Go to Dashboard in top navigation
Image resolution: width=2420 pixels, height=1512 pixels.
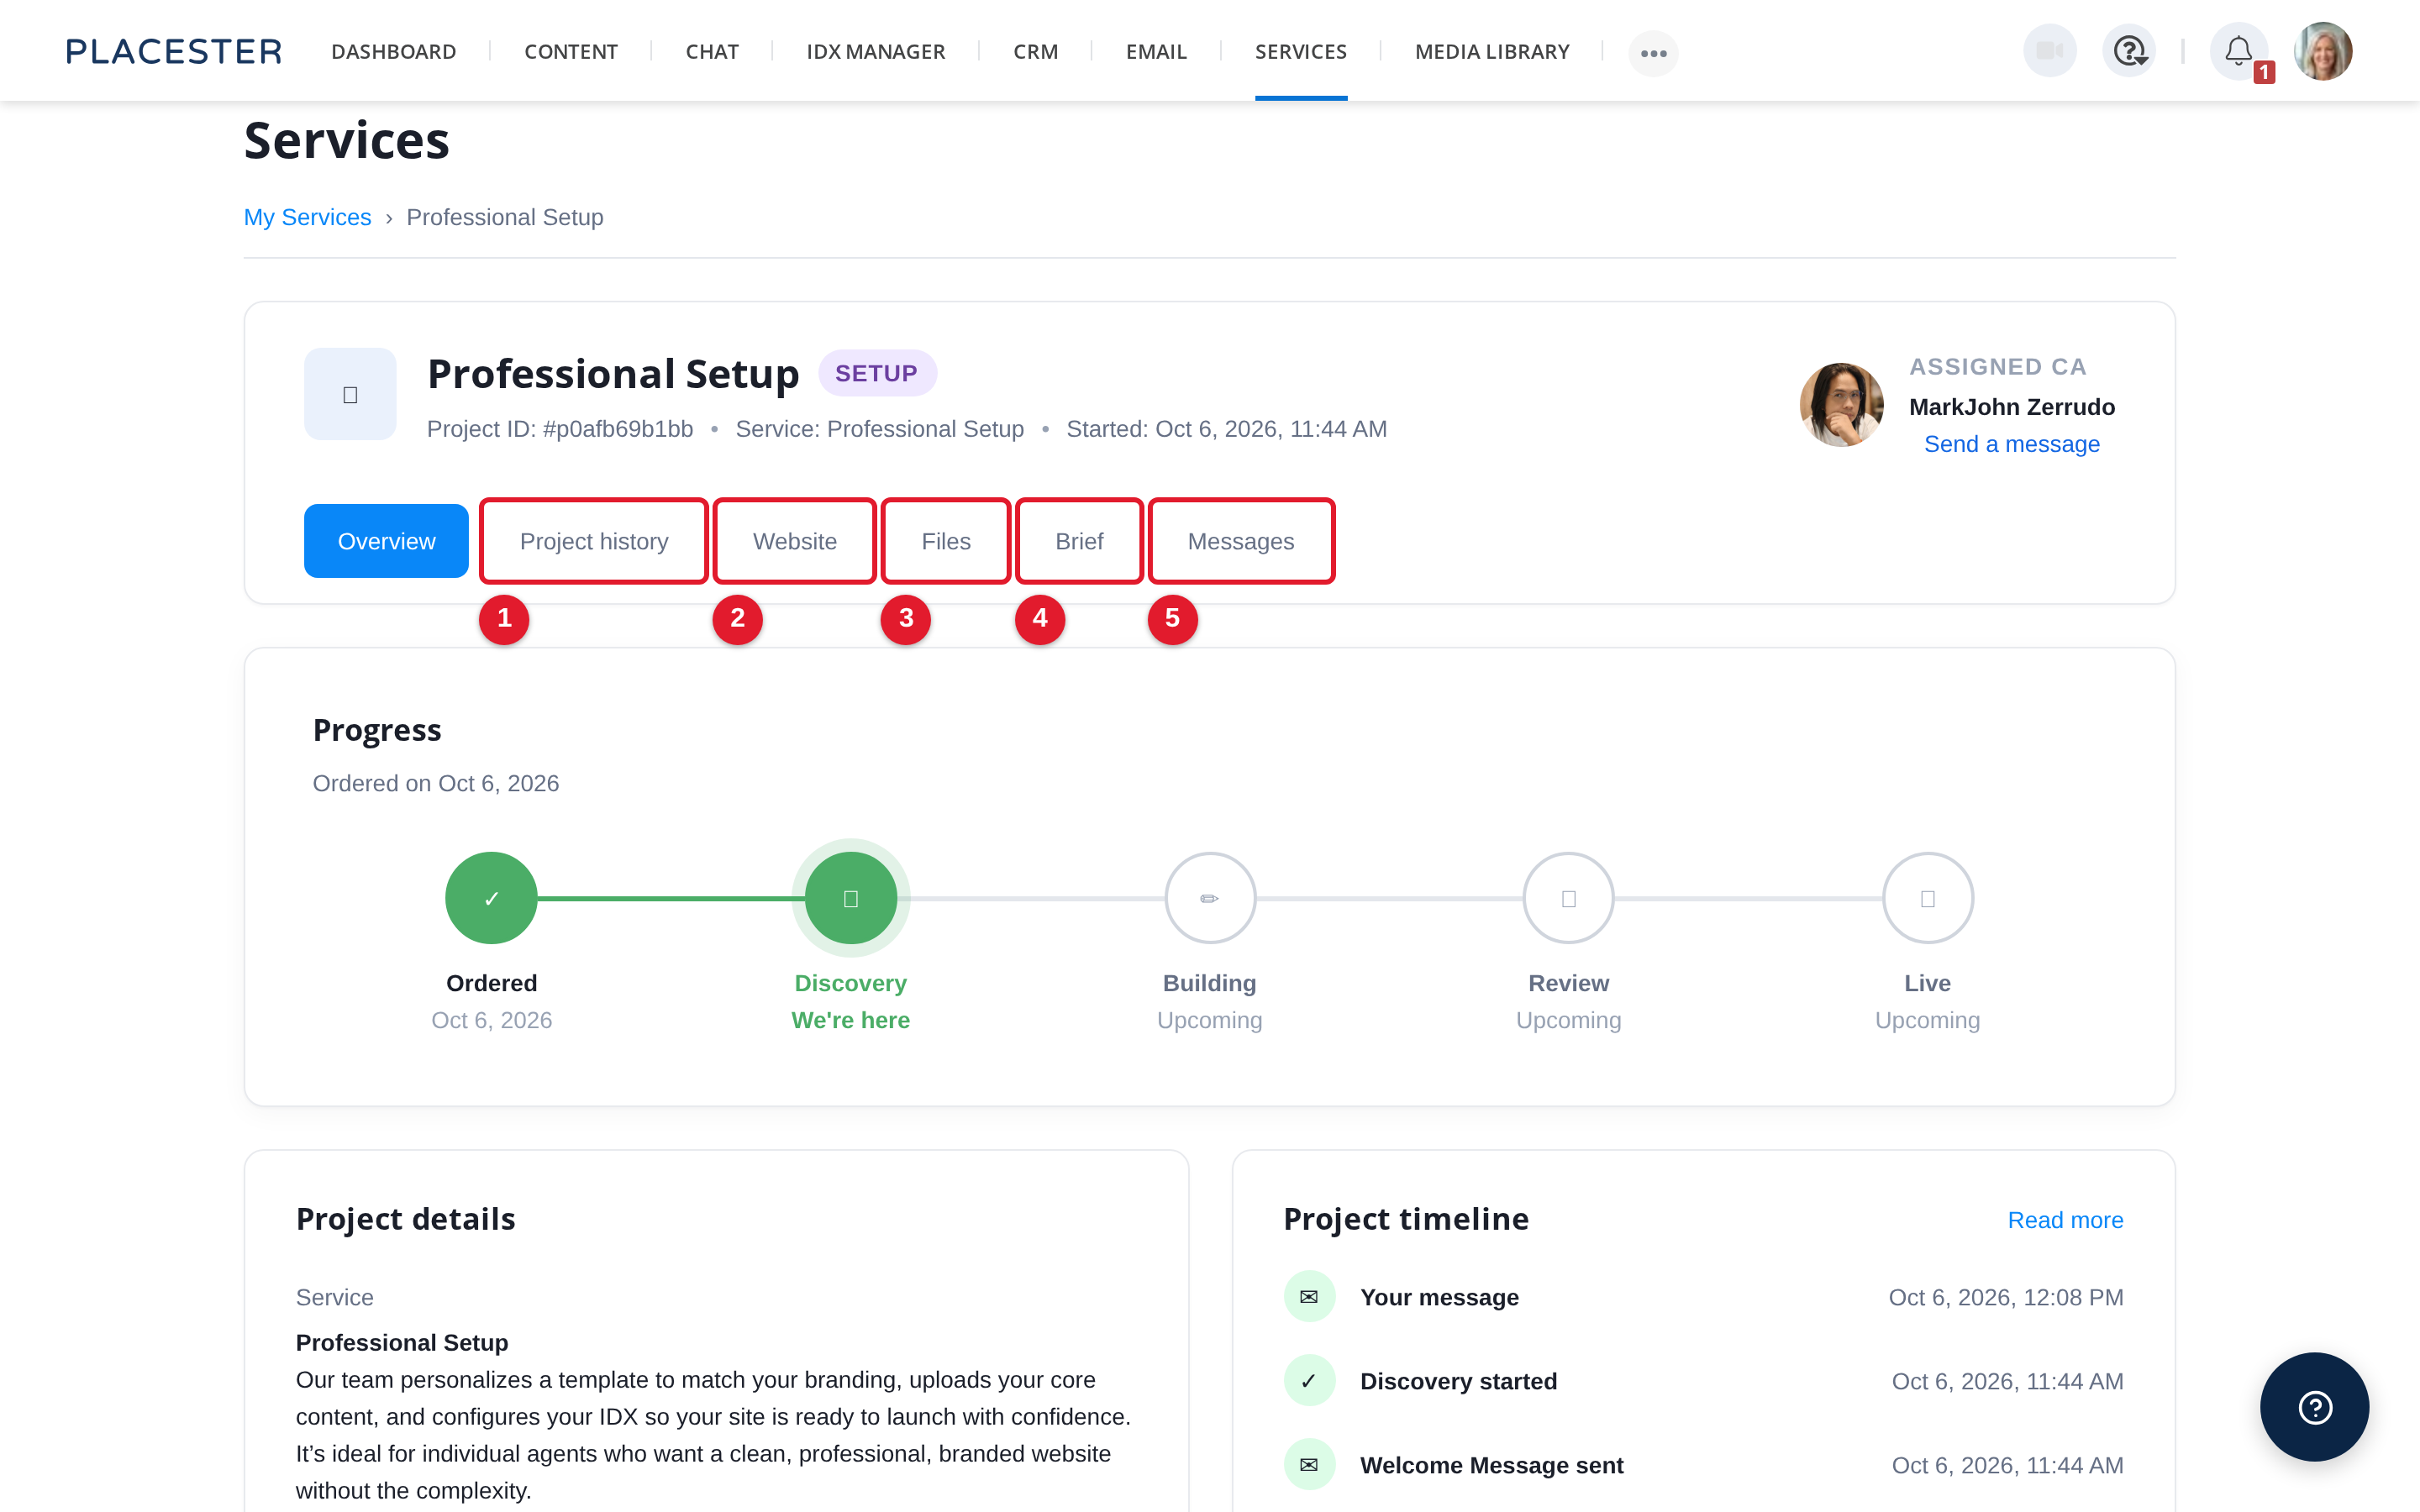pos(394,51)
